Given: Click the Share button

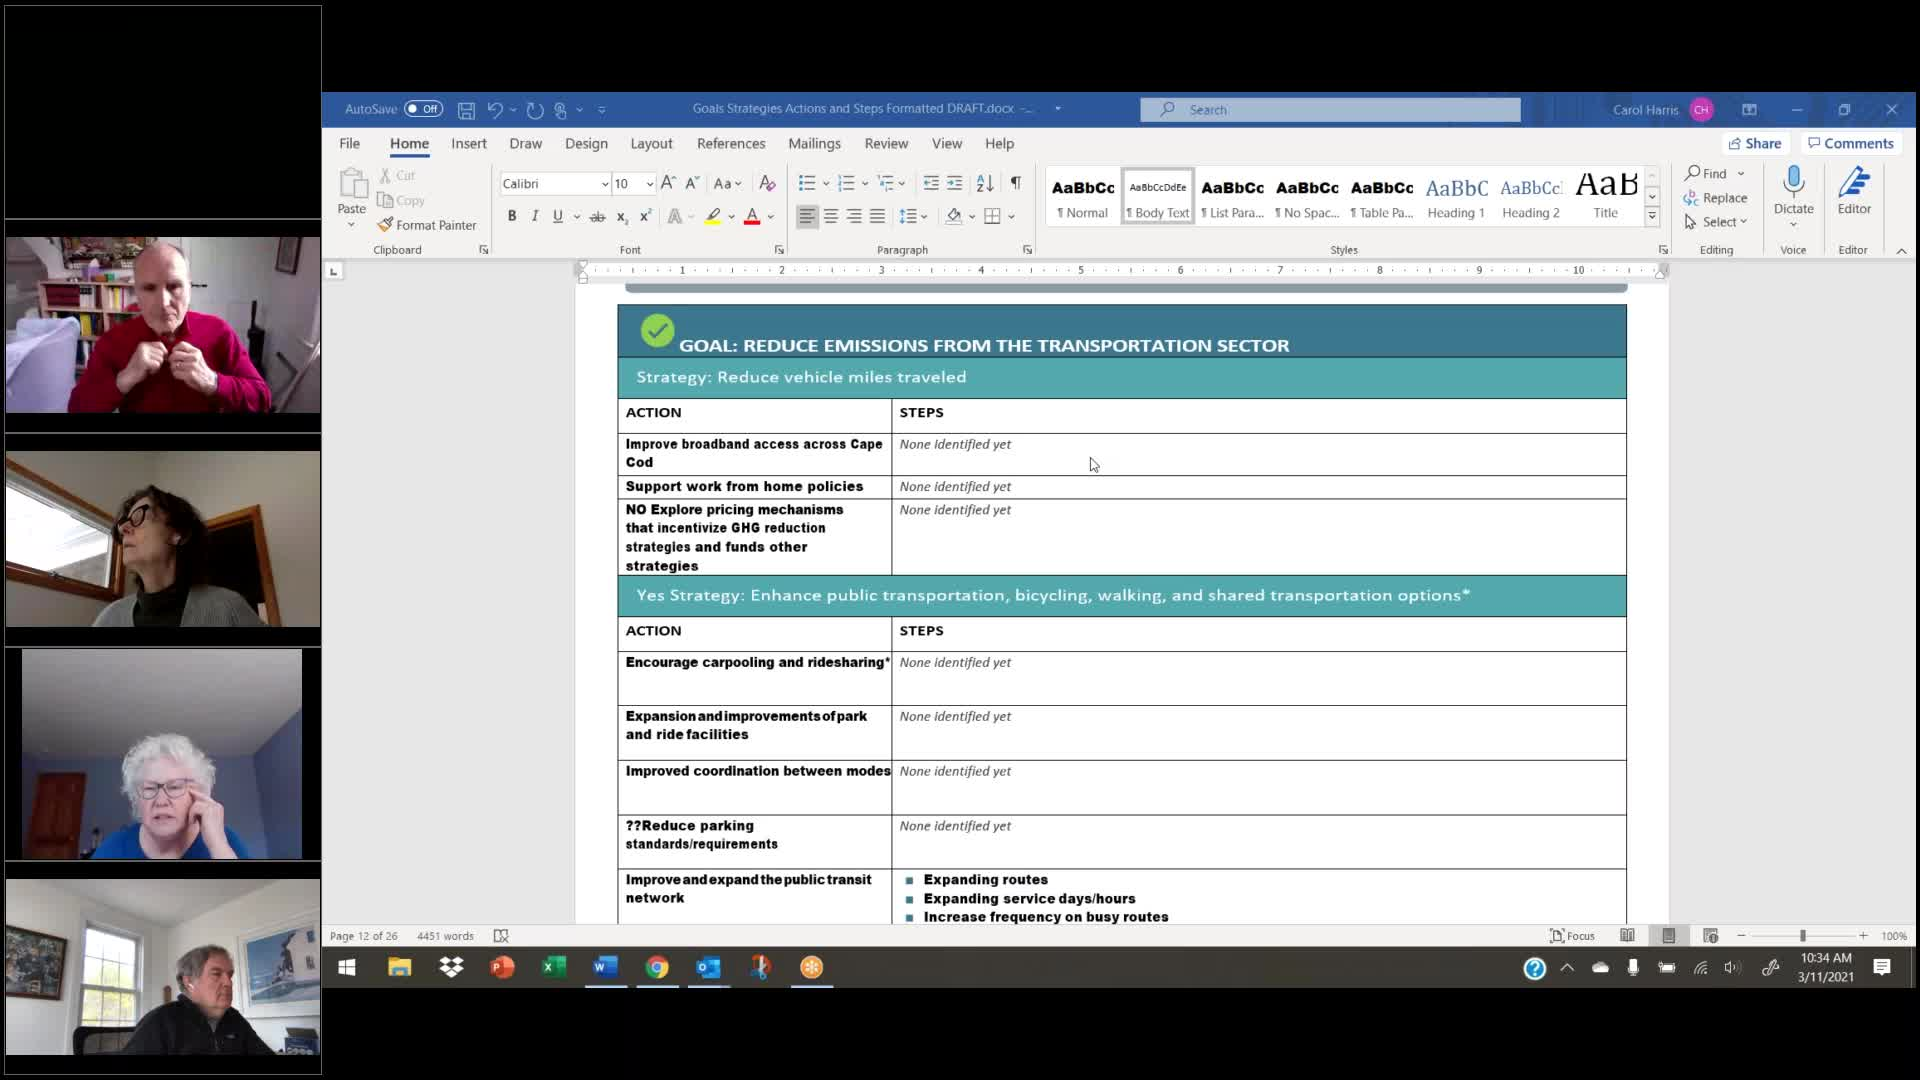Looking at the screenshot, I should [1755, 143].
